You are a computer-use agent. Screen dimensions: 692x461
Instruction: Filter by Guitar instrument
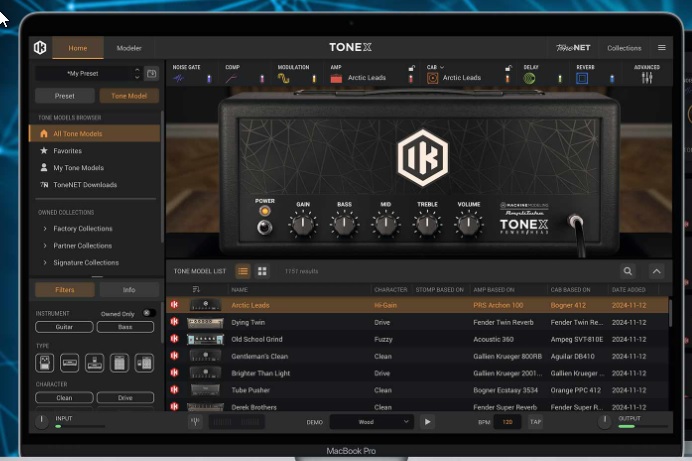(x=64, y=327)
